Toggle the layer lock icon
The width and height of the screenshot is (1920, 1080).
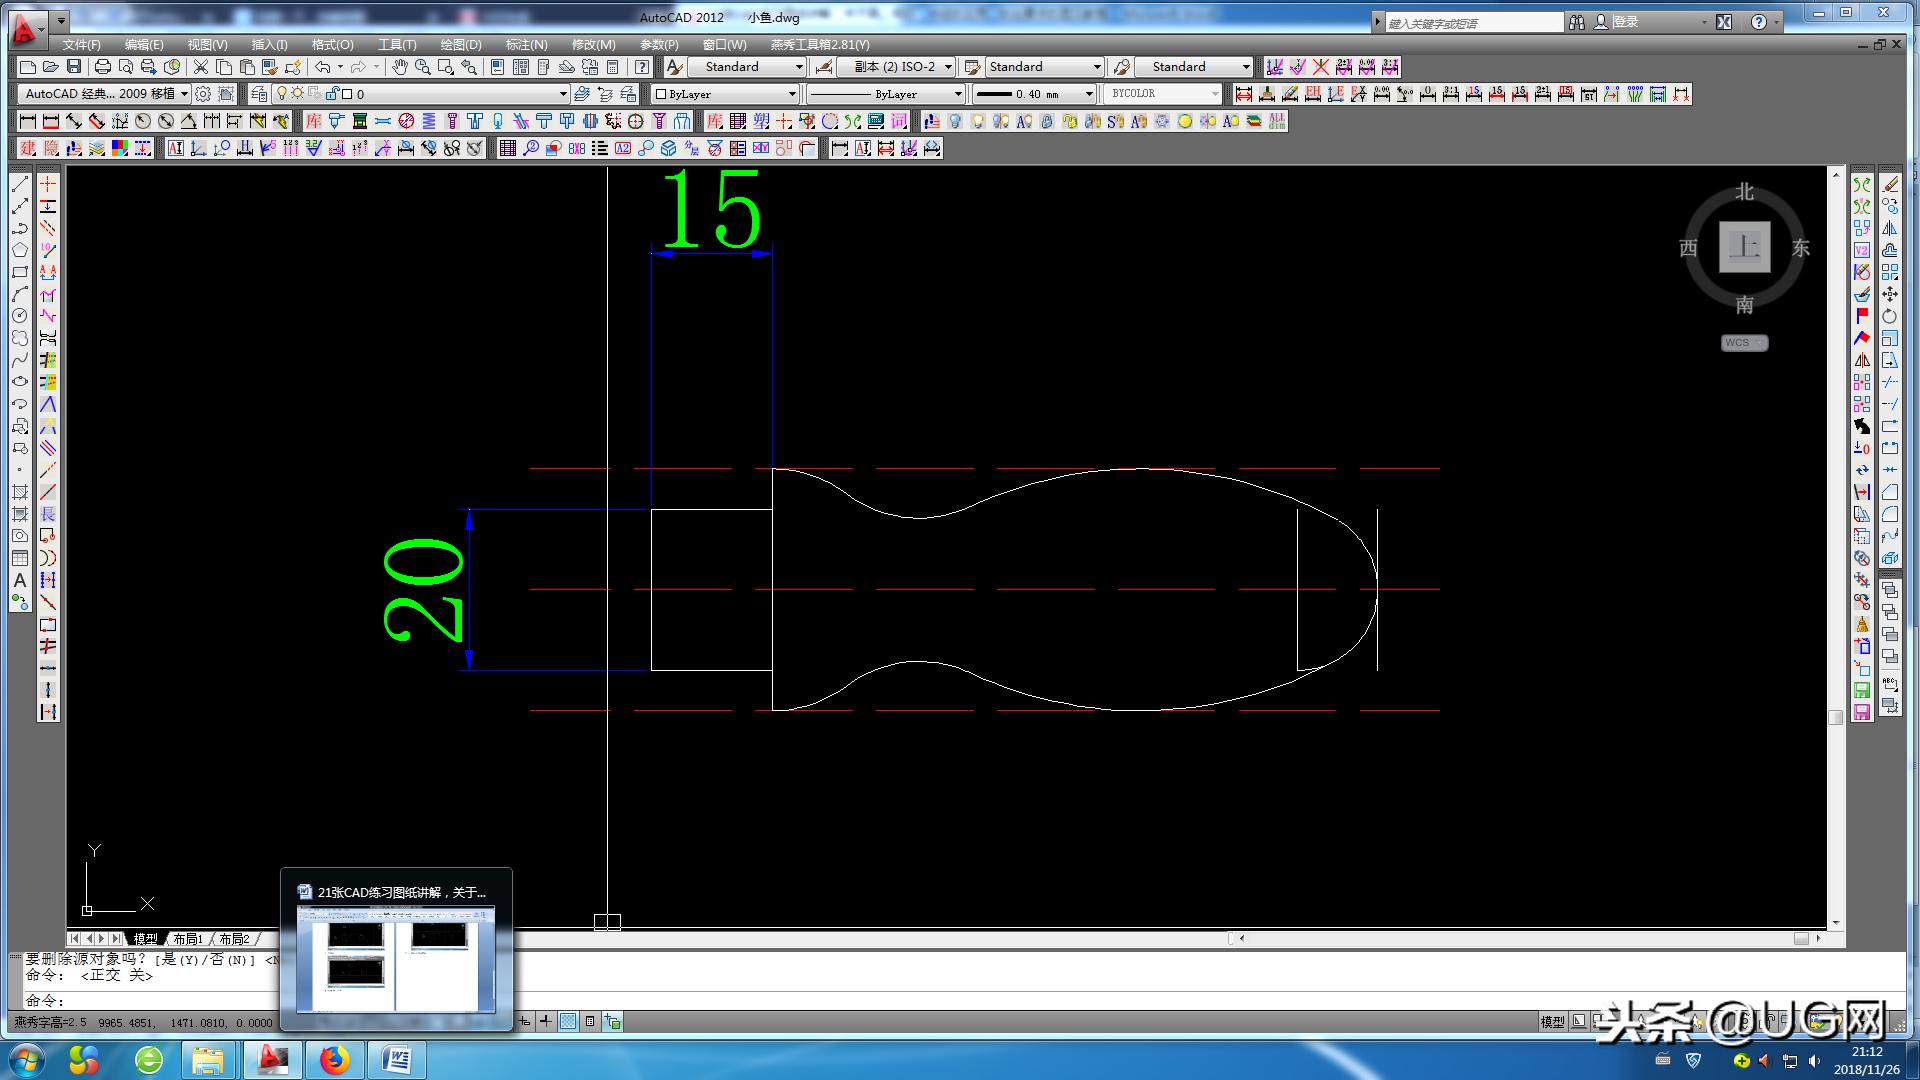[x=331, y=93]
